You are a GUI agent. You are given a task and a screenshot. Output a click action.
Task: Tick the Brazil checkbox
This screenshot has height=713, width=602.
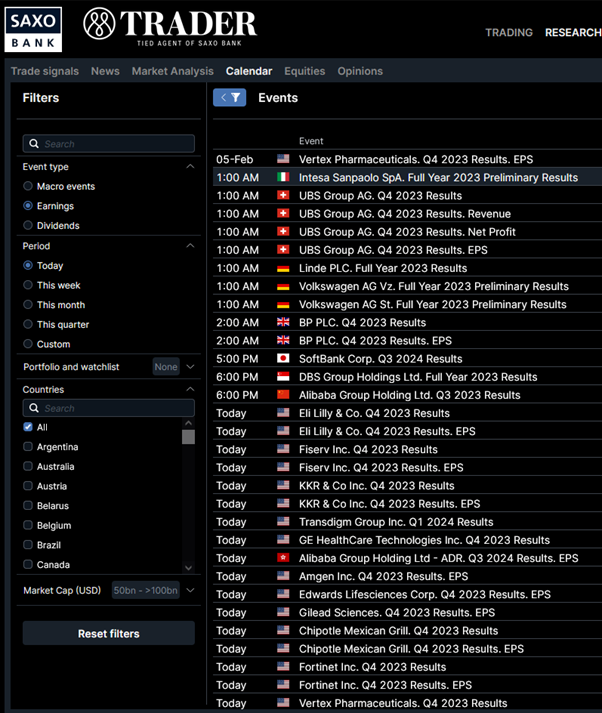pyautogui.click(x=28, y=545)
